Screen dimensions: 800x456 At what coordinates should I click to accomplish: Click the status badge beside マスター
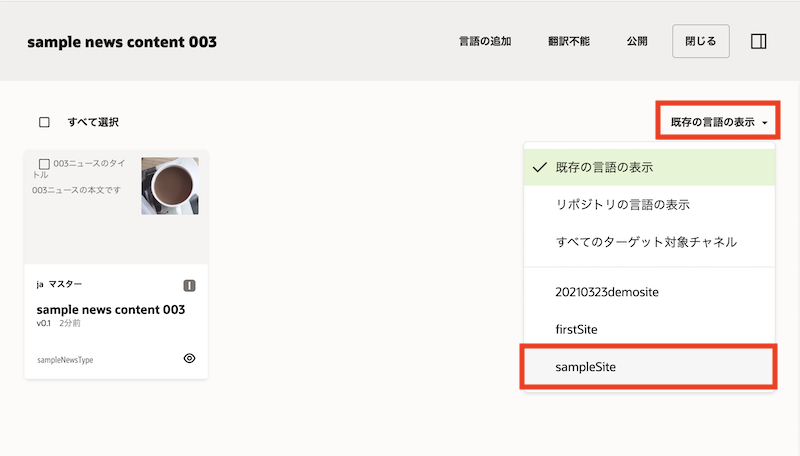point(190,285)
